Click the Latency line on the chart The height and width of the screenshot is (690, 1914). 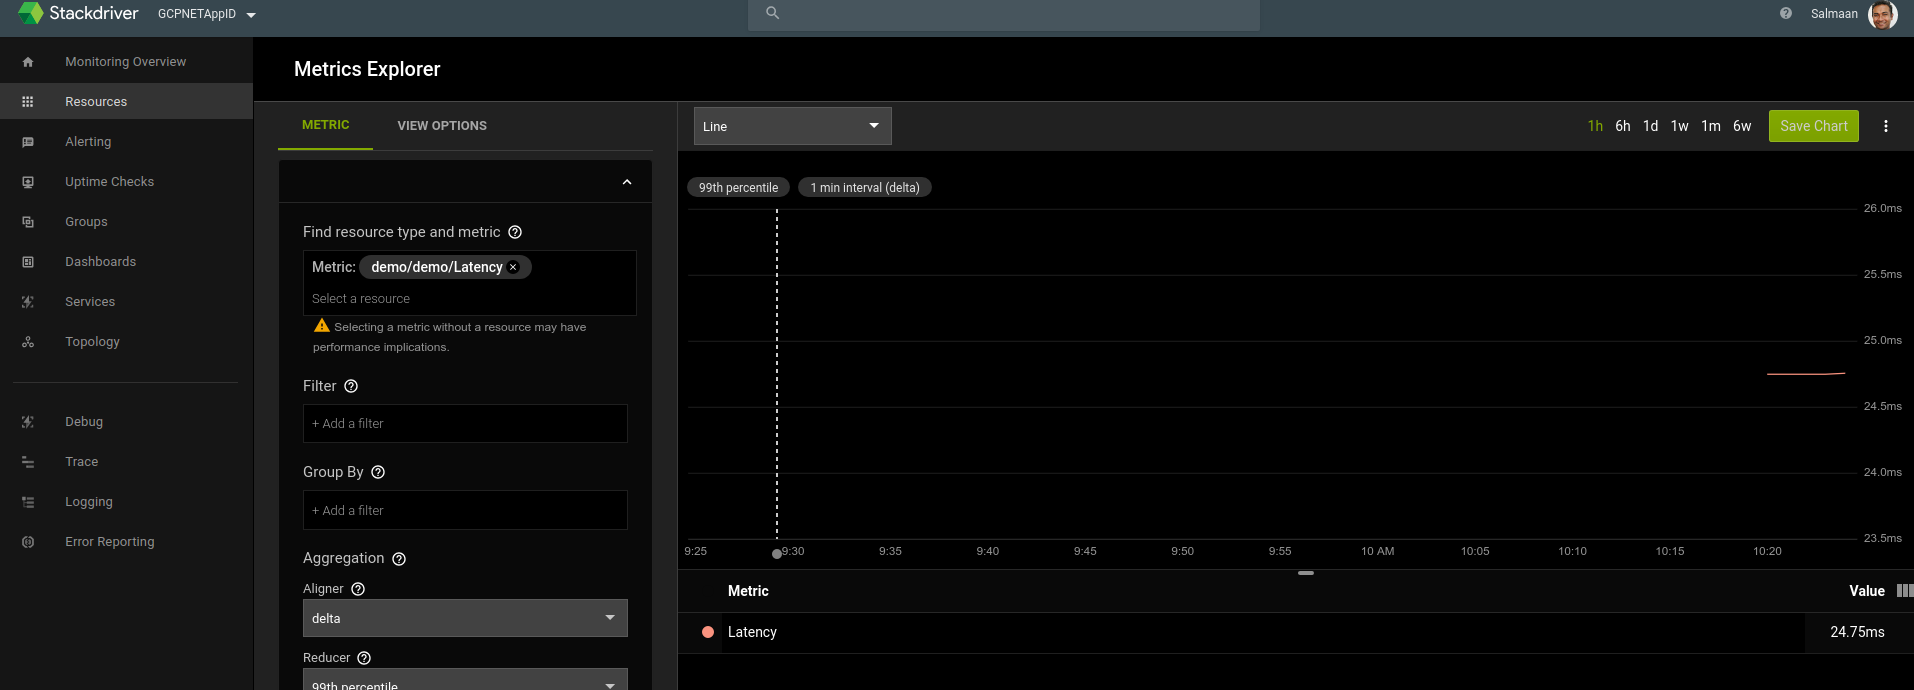click(1806, 374)
